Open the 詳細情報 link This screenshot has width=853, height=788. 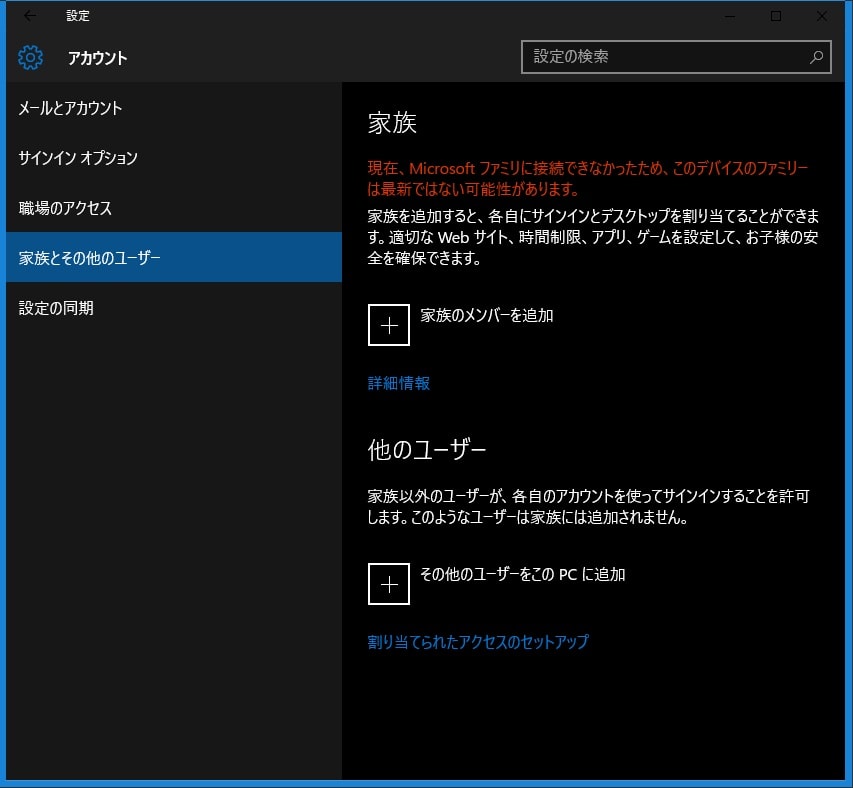click(399, 383)
